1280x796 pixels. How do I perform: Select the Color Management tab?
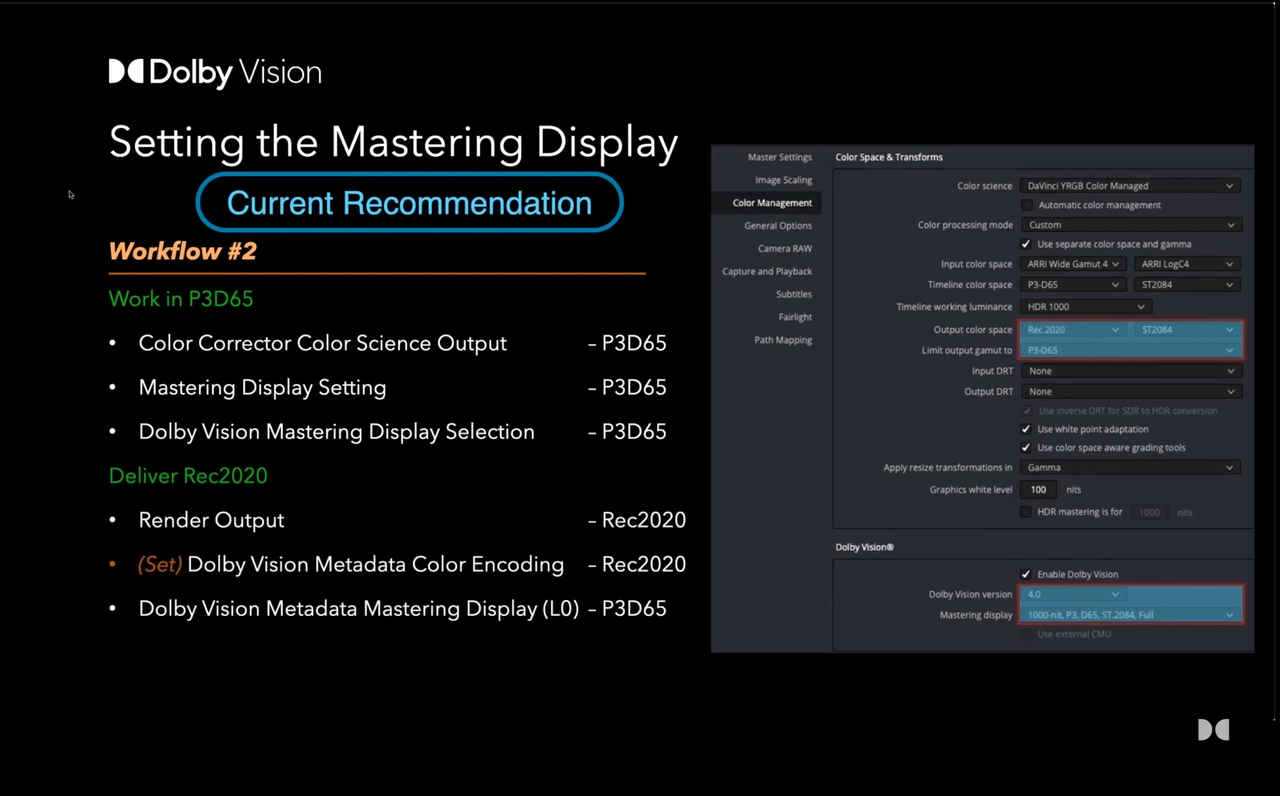click(x=772, y=203)
